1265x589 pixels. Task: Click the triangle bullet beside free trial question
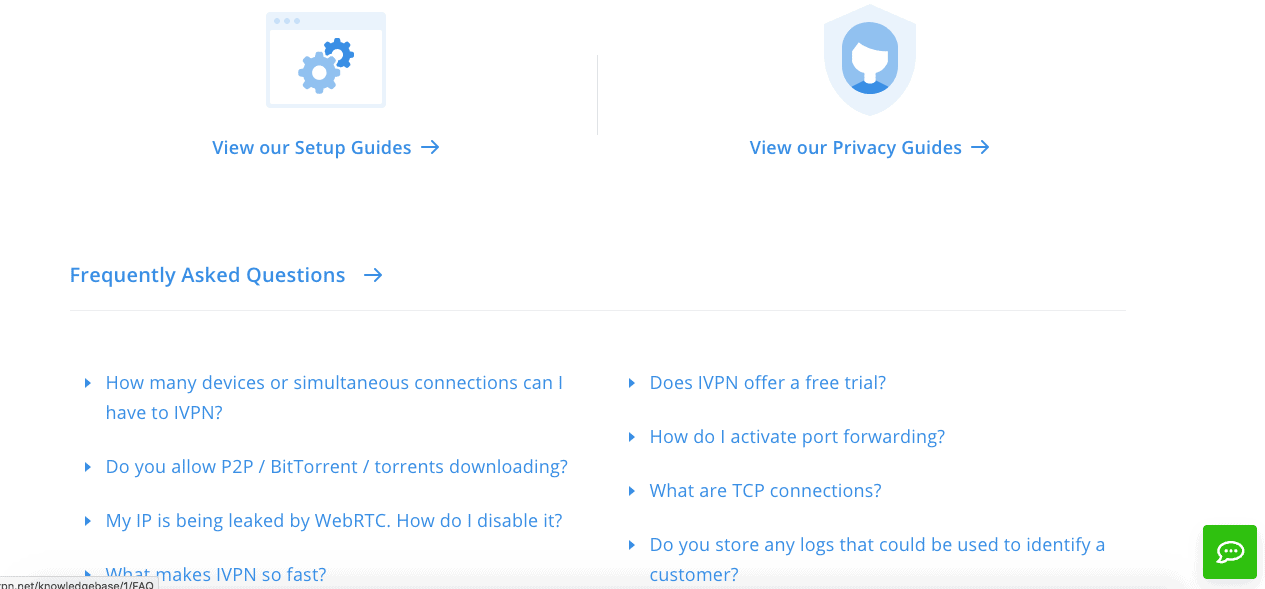(632, 383)
